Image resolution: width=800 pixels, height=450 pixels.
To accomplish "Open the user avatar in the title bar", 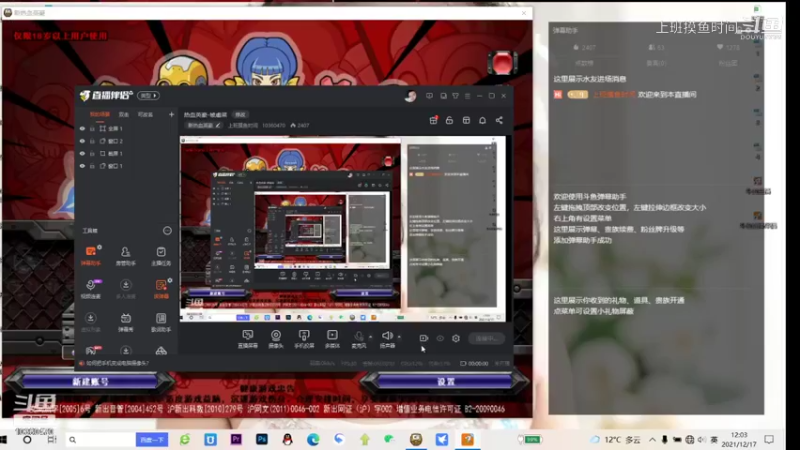I will tap(410, 96).
